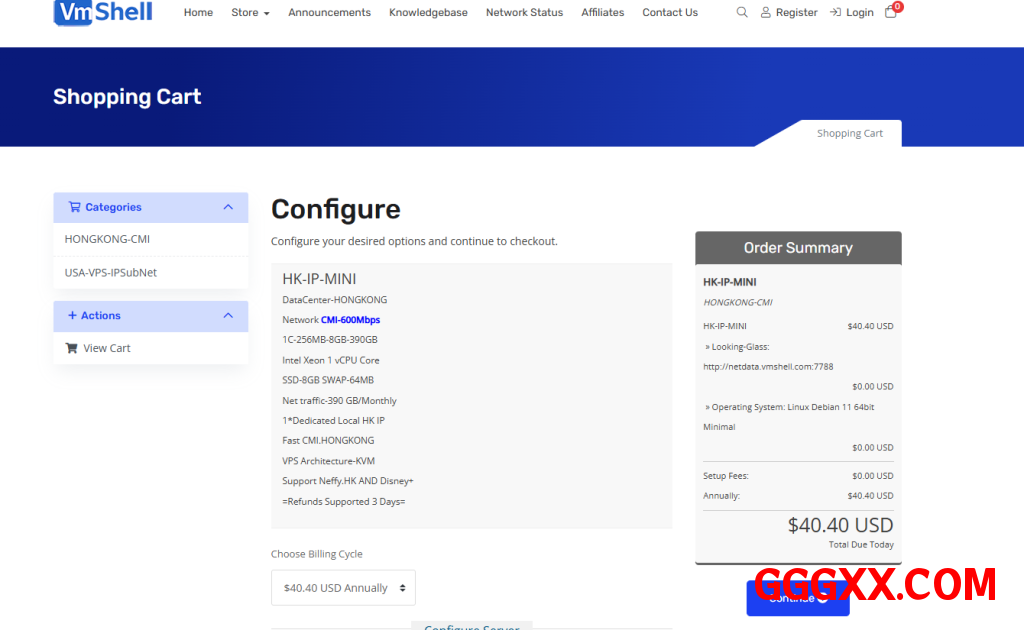
Task: Click the Shopping Cart breadcrumb tab
Action: coord(849,133)
